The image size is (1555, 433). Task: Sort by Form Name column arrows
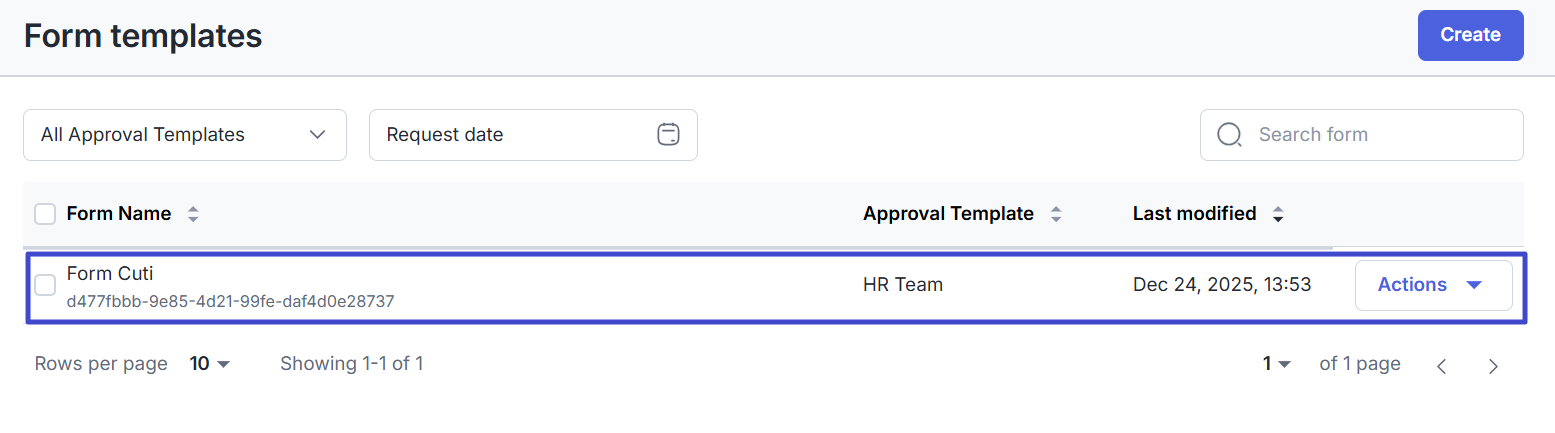193,214
